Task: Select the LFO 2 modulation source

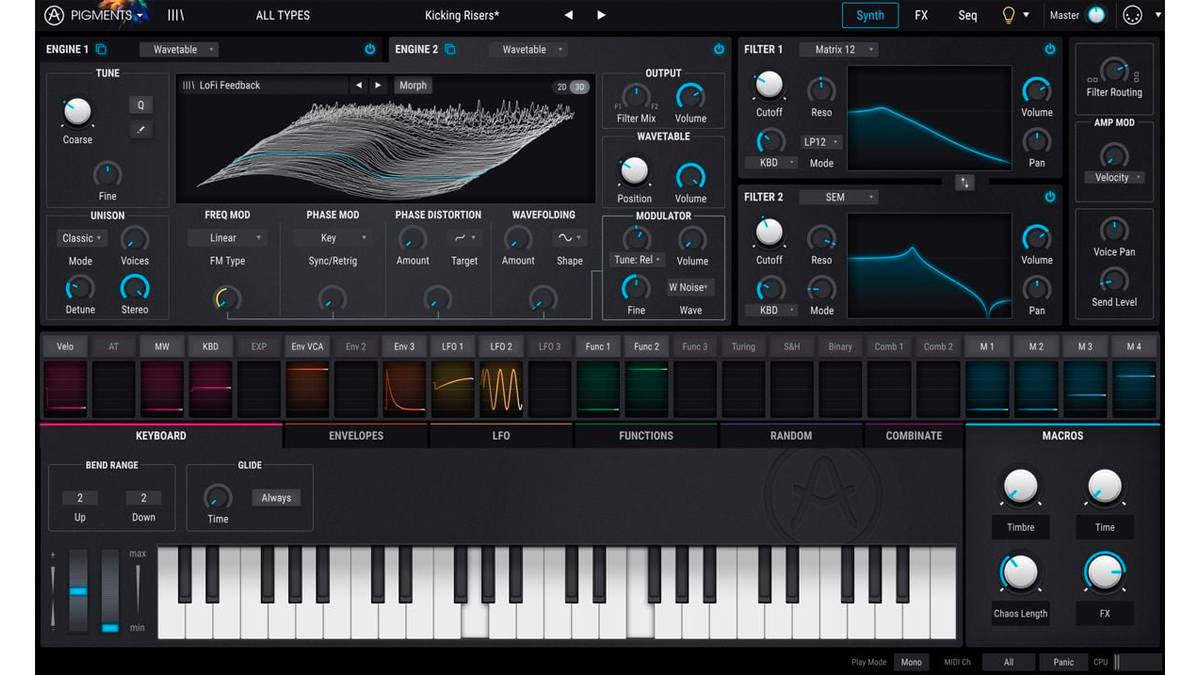Action: point(501,346)
